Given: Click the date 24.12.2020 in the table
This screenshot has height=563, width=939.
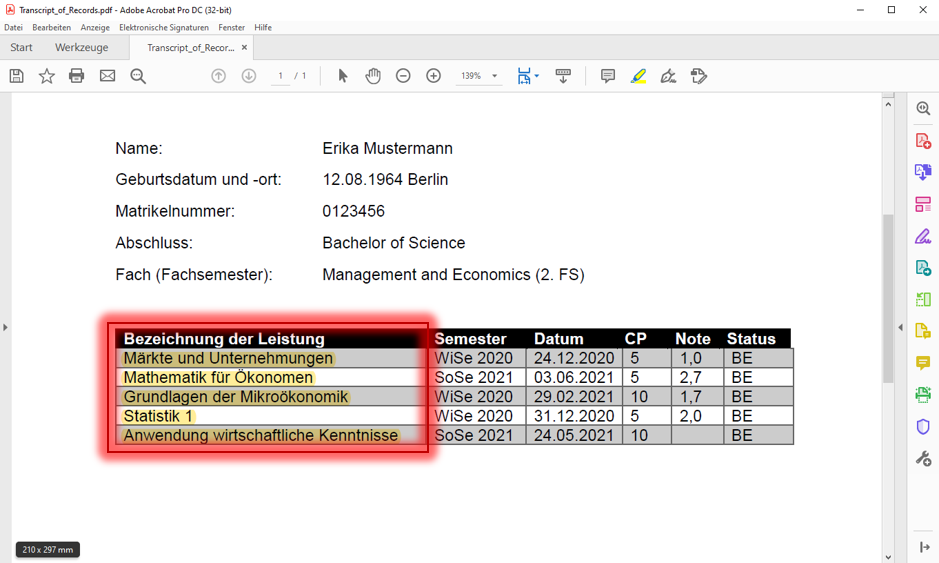Looking at the screenshot, I should click(x=574, y=358).
